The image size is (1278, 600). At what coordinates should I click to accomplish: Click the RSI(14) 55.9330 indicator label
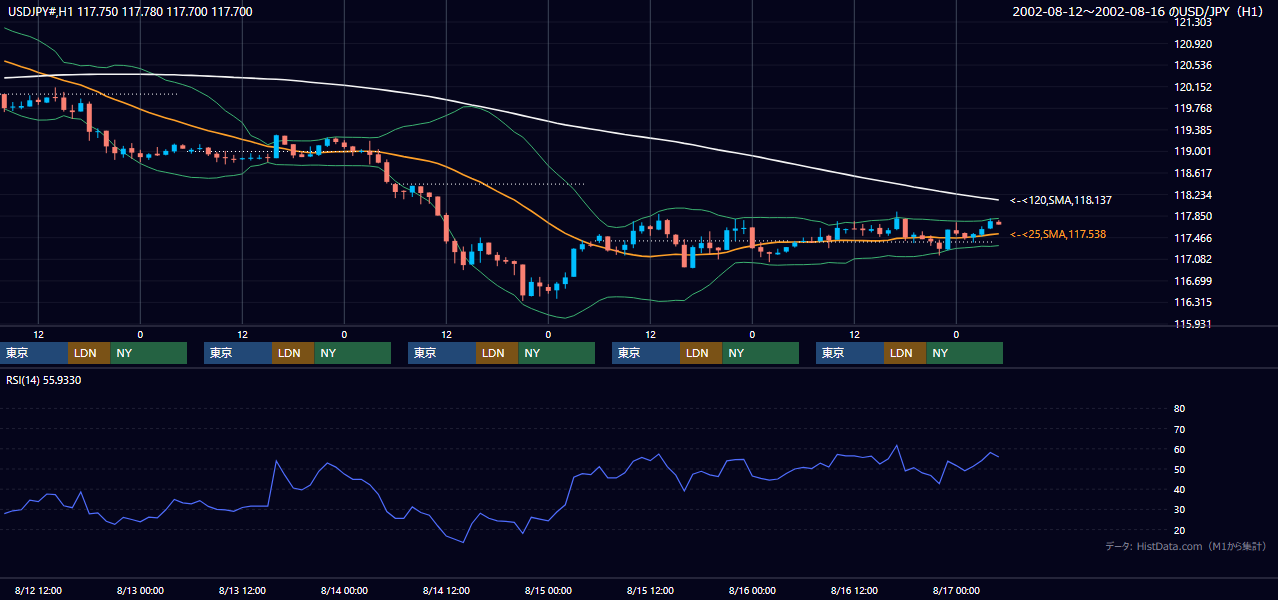[x=44, y=380]
